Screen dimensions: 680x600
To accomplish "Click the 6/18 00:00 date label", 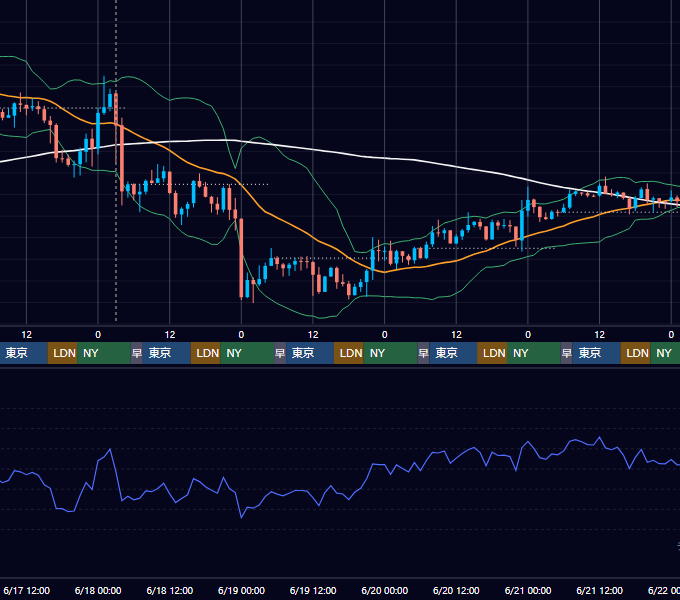I will click(98, 590).
